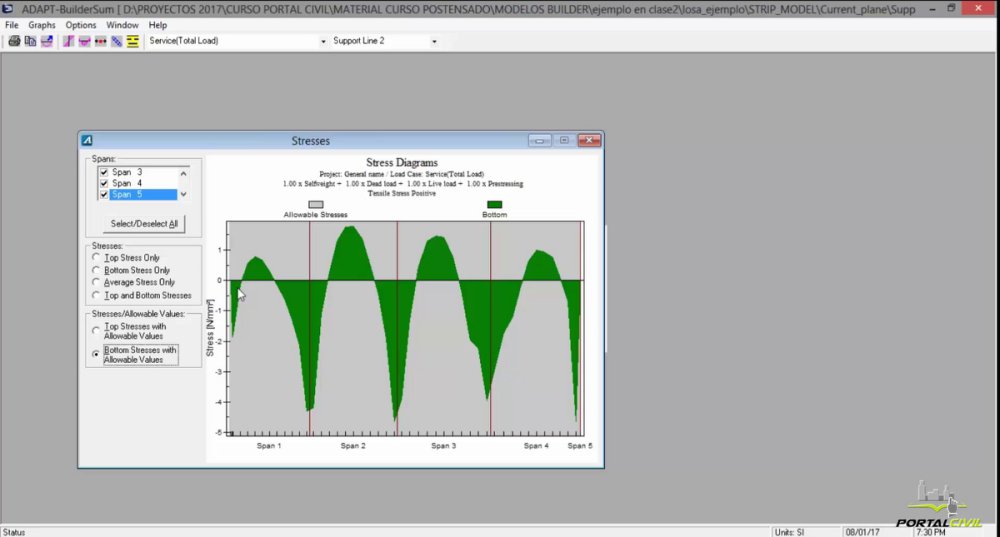
Task: Click the Span 3 axis label on chart
Action: click(x=444, y=446)
